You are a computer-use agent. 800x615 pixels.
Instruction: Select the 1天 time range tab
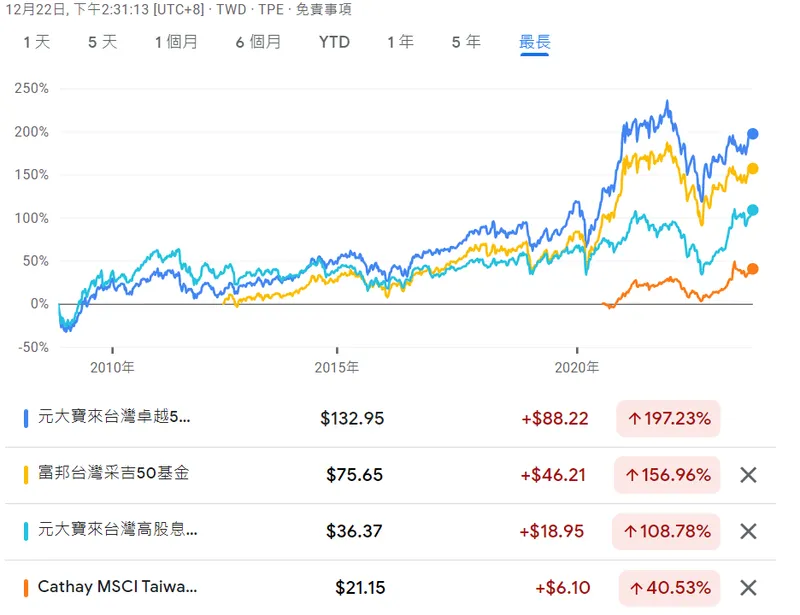click(36, 42)
